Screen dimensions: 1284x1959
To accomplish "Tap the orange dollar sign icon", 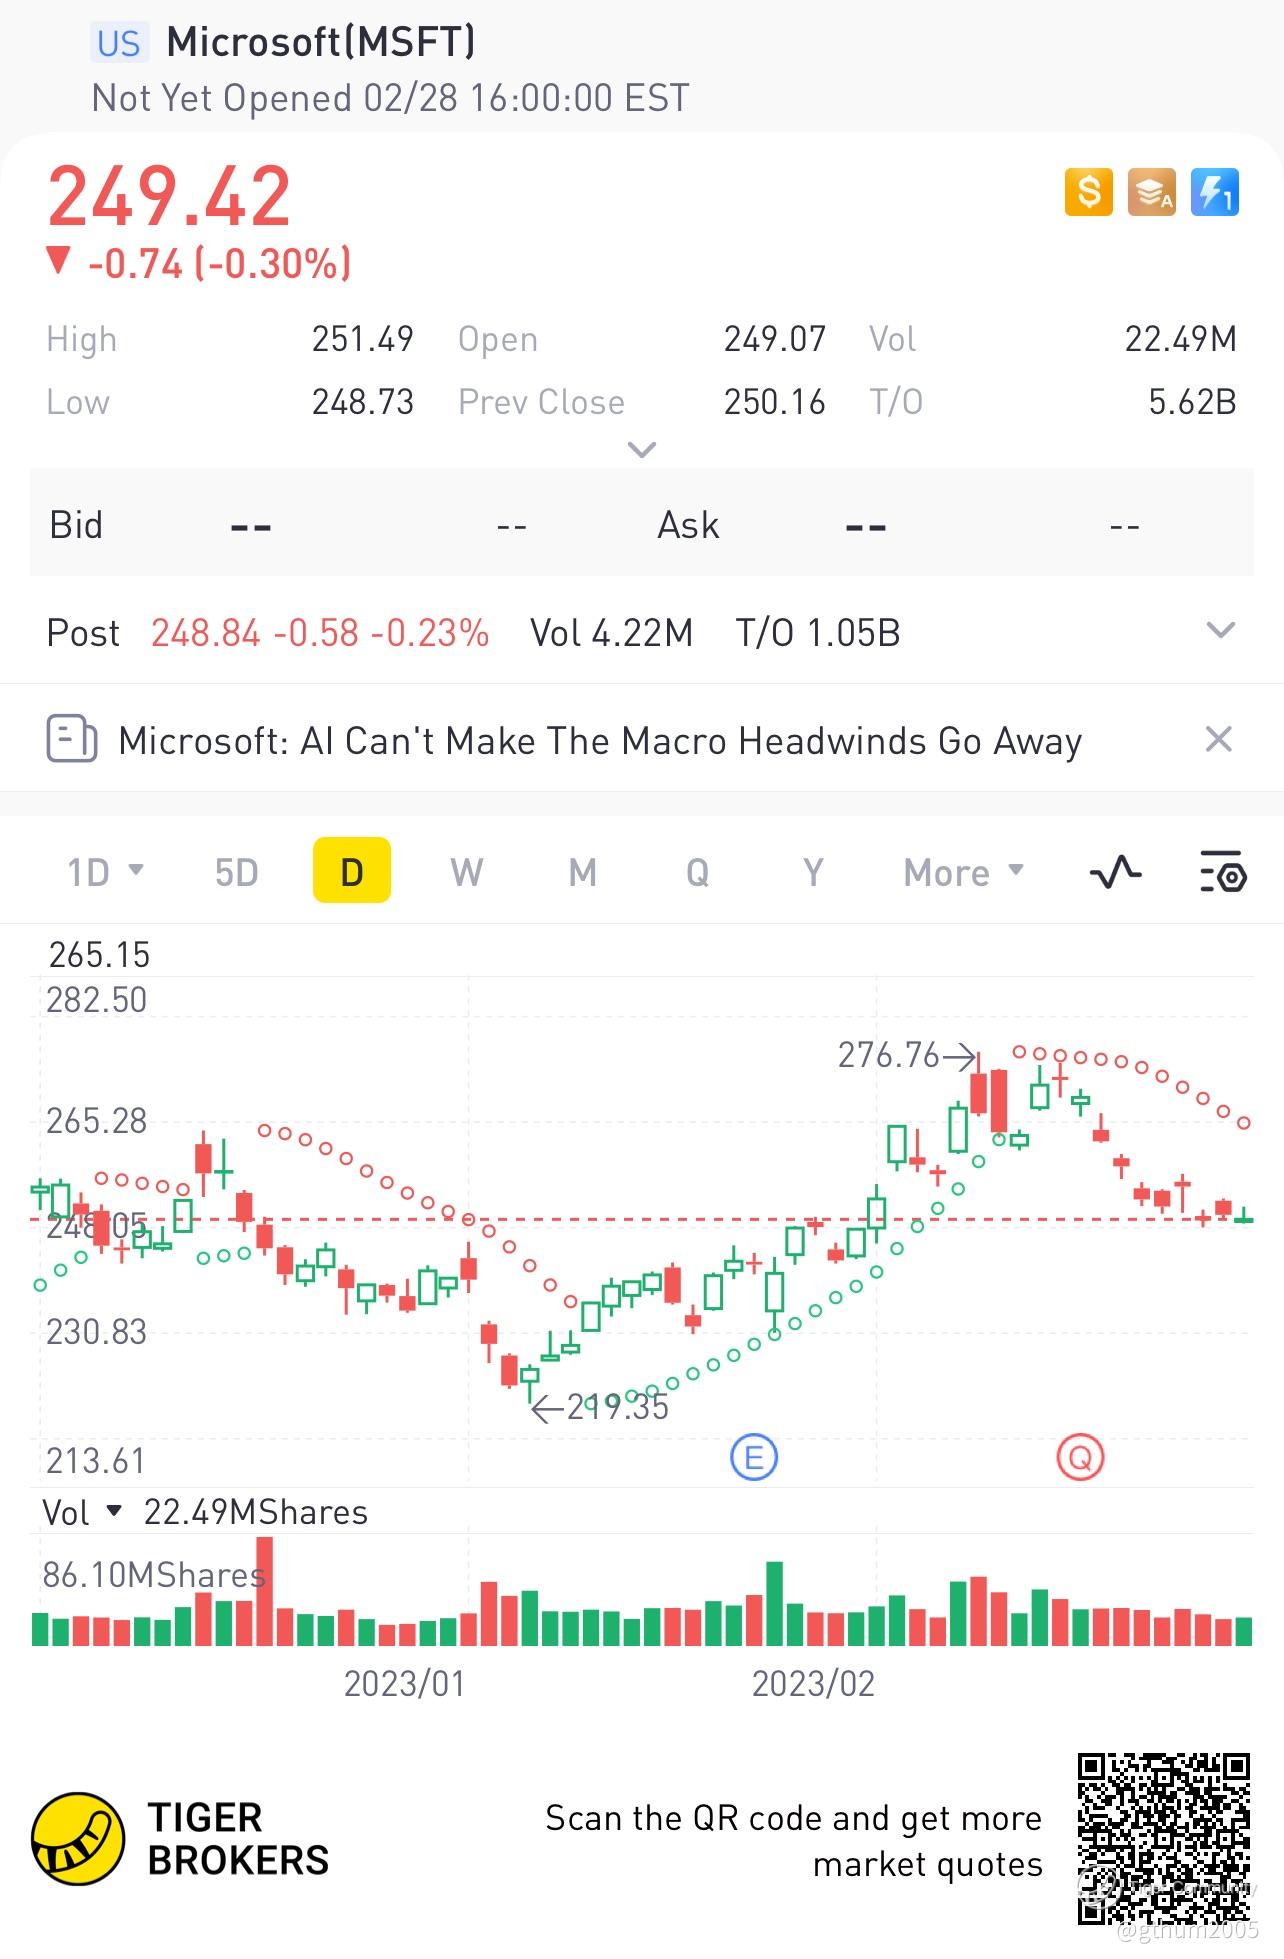I will 1089,191.
